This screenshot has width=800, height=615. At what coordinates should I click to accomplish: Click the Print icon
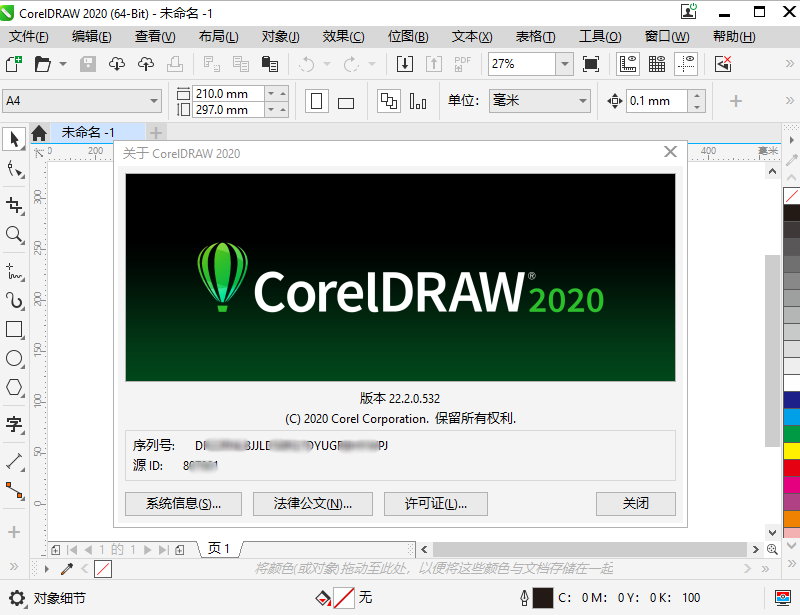click(x=175, y=64)
